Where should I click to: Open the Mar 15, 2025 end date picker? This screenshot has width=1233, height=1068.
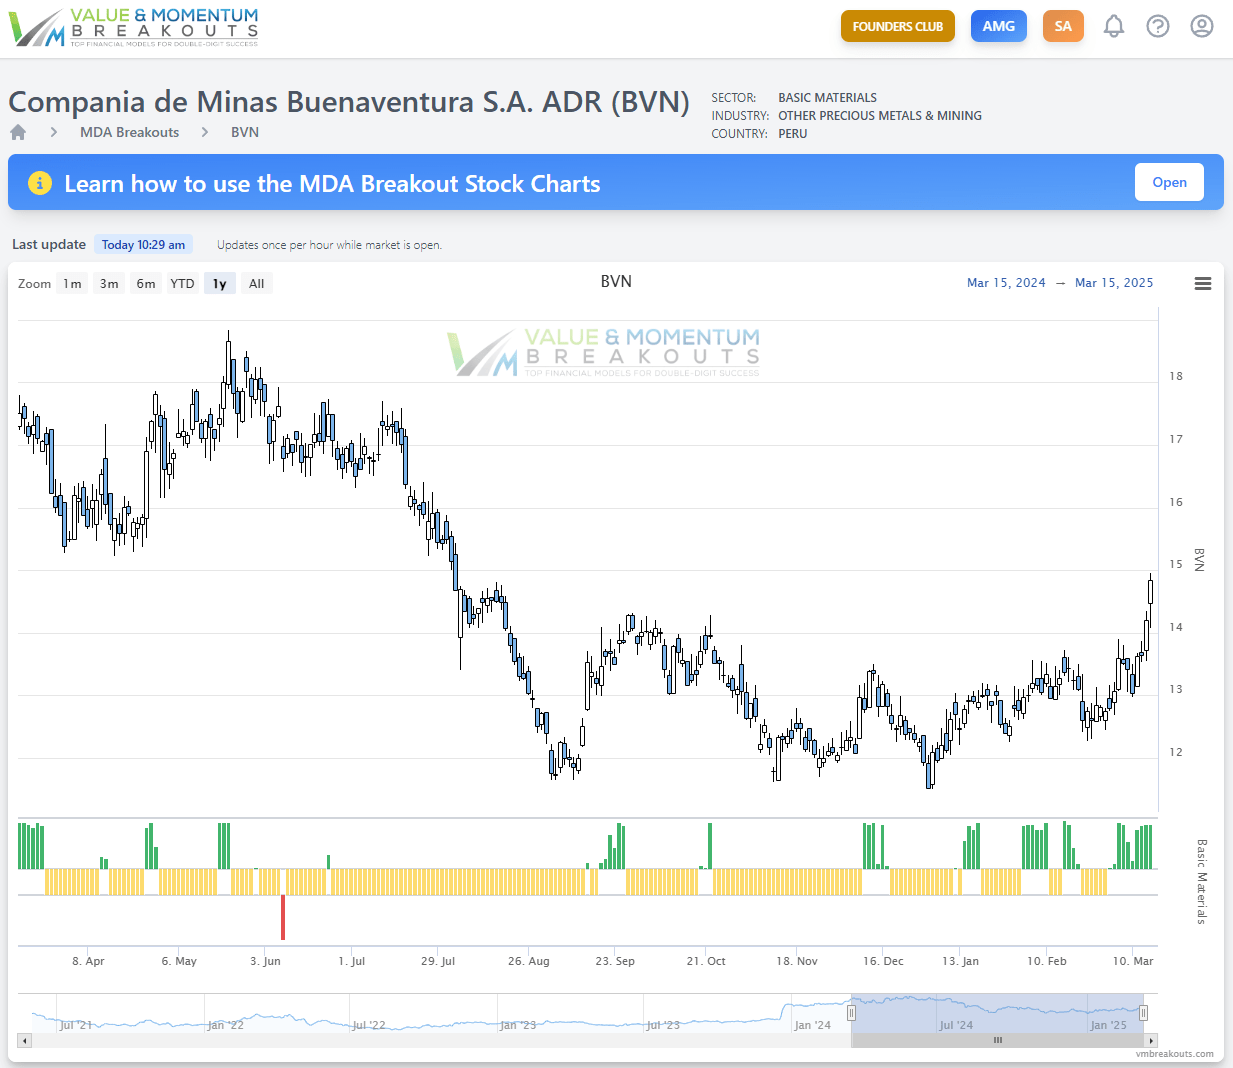coord(1114,283)
